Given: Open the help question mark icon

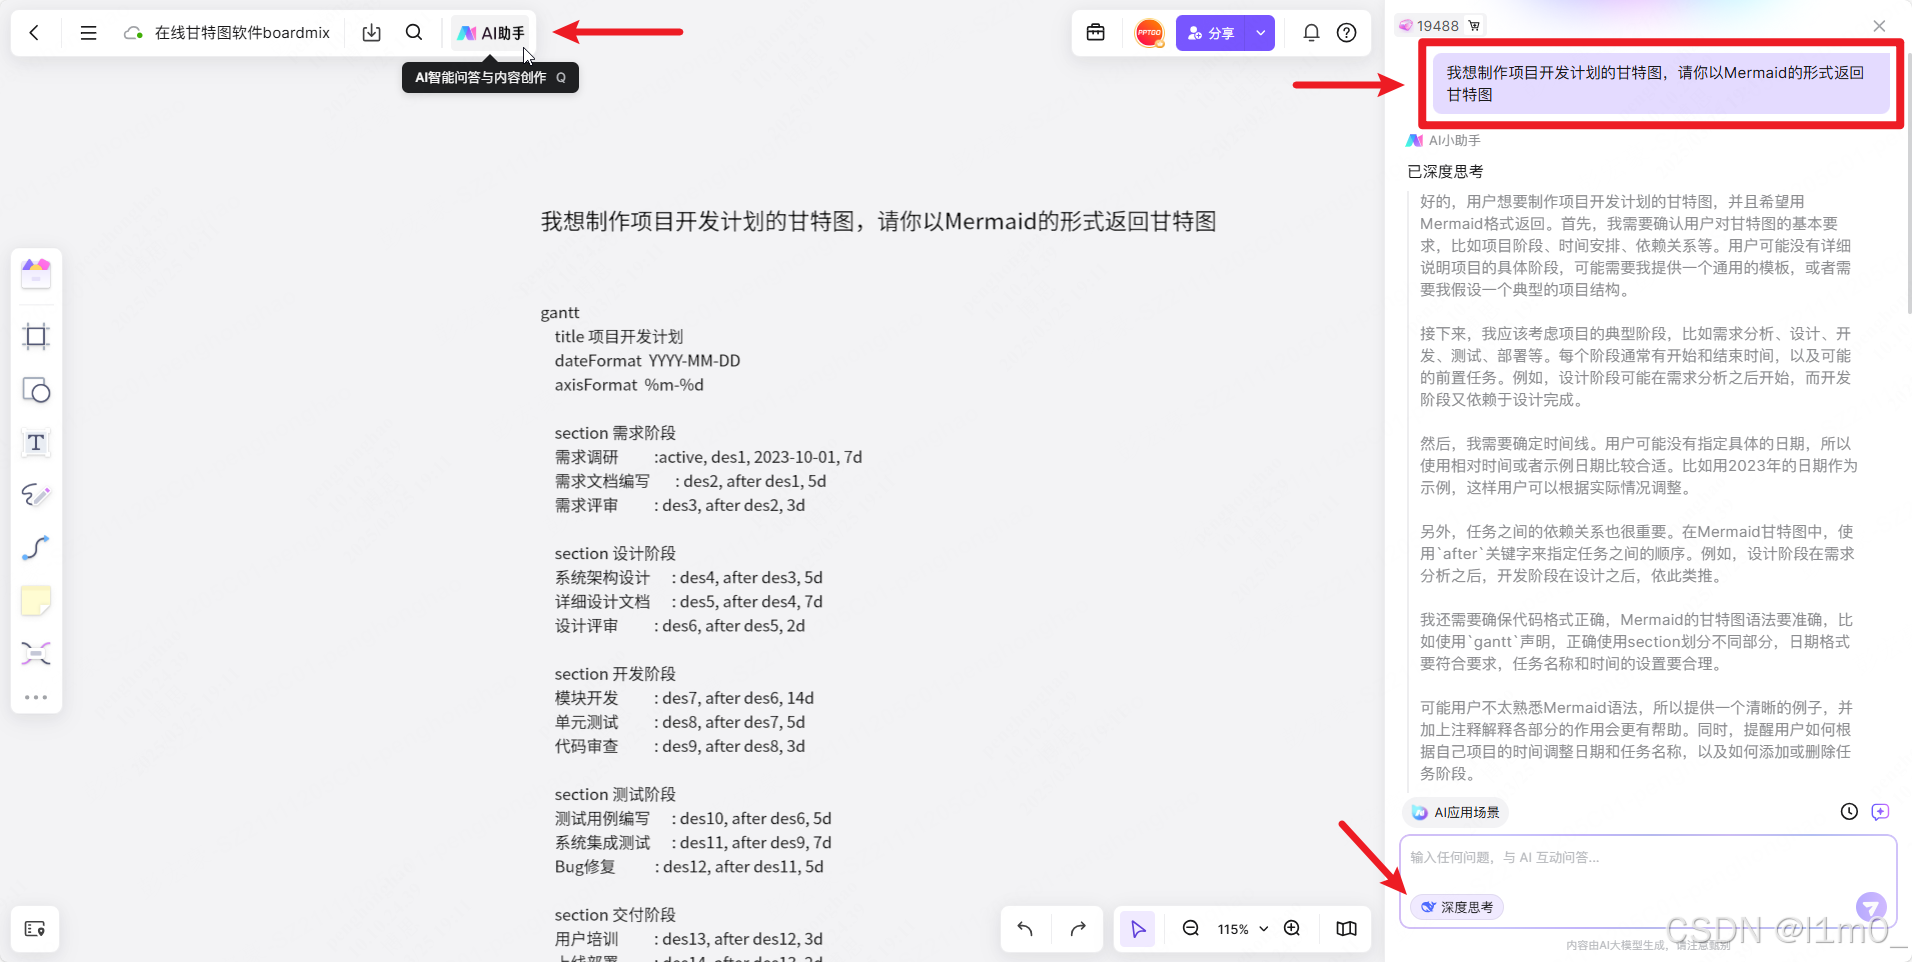Looking at the screenshot, I should 1347,33.
